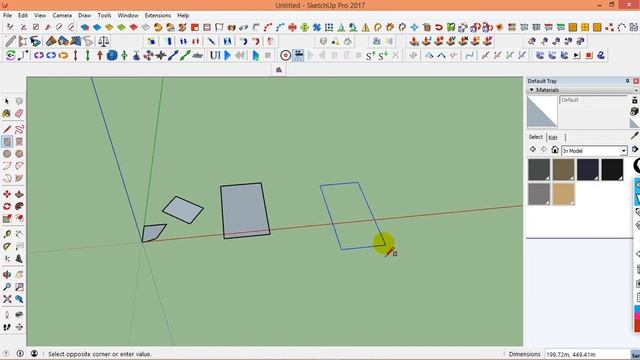Viewport: 640px width, 360px height.
Task: Click the scene tab above viewport
Action: (279, 70)
